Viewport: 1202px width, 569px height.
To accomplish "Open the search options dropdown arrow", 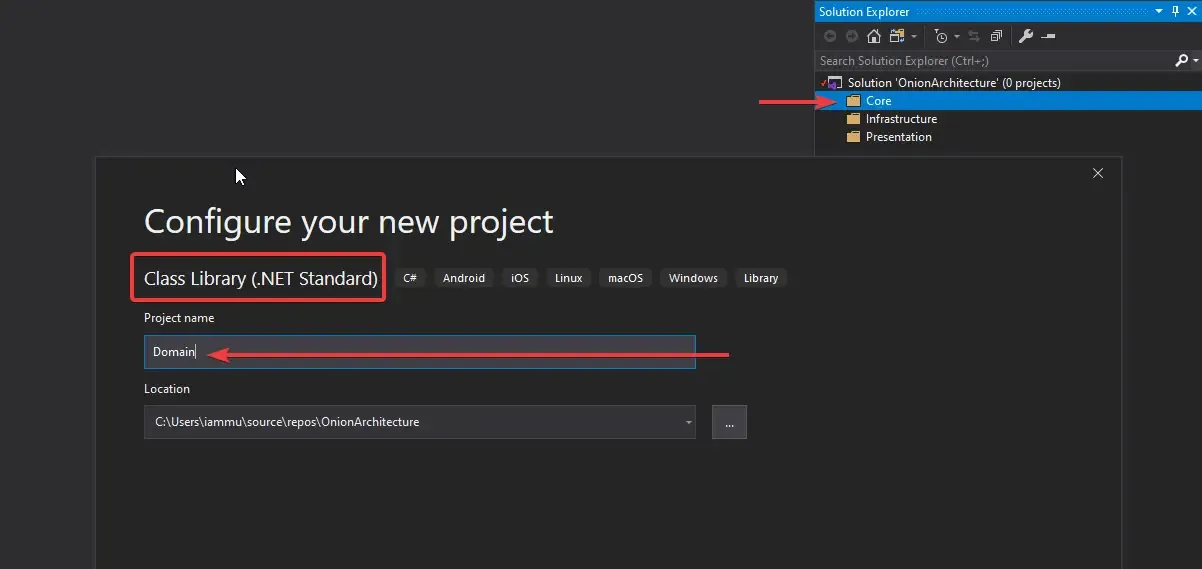I will [1196, 61].
